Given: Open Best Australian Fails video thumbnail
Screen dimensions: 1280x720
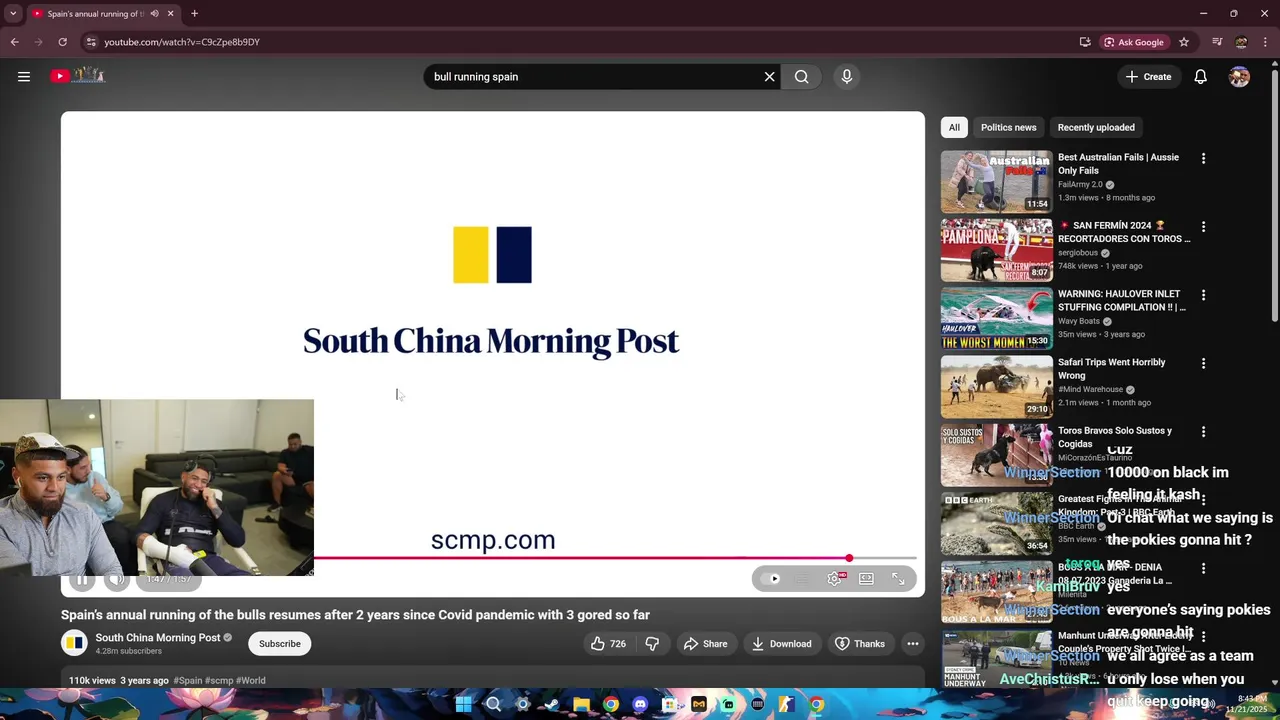Looking at the screenshot, I should click(x=996, y=181).
